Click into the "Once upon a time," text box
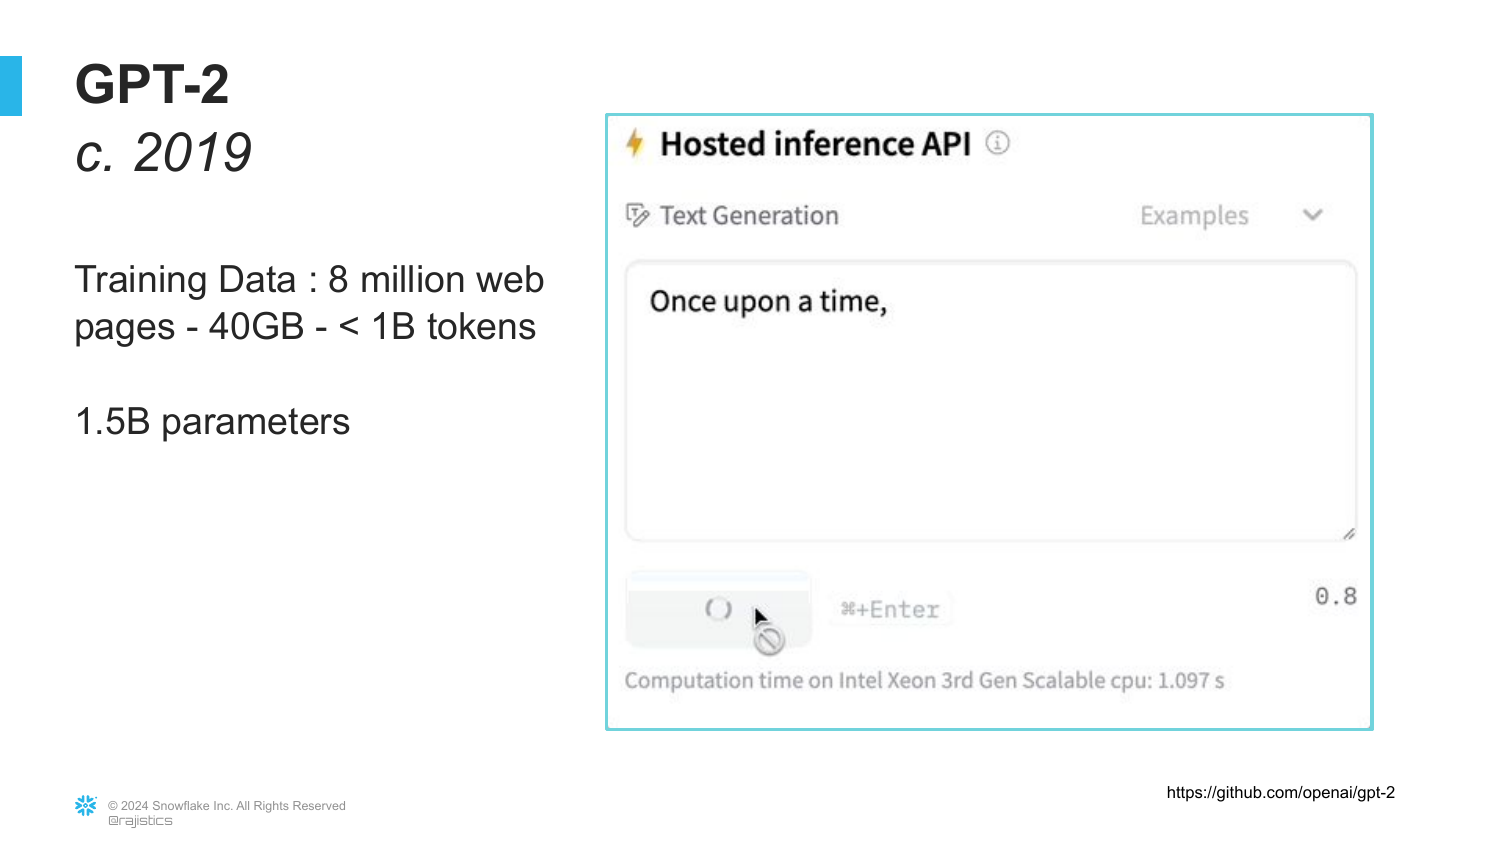1500x844 pixels. tap(990, 400)
